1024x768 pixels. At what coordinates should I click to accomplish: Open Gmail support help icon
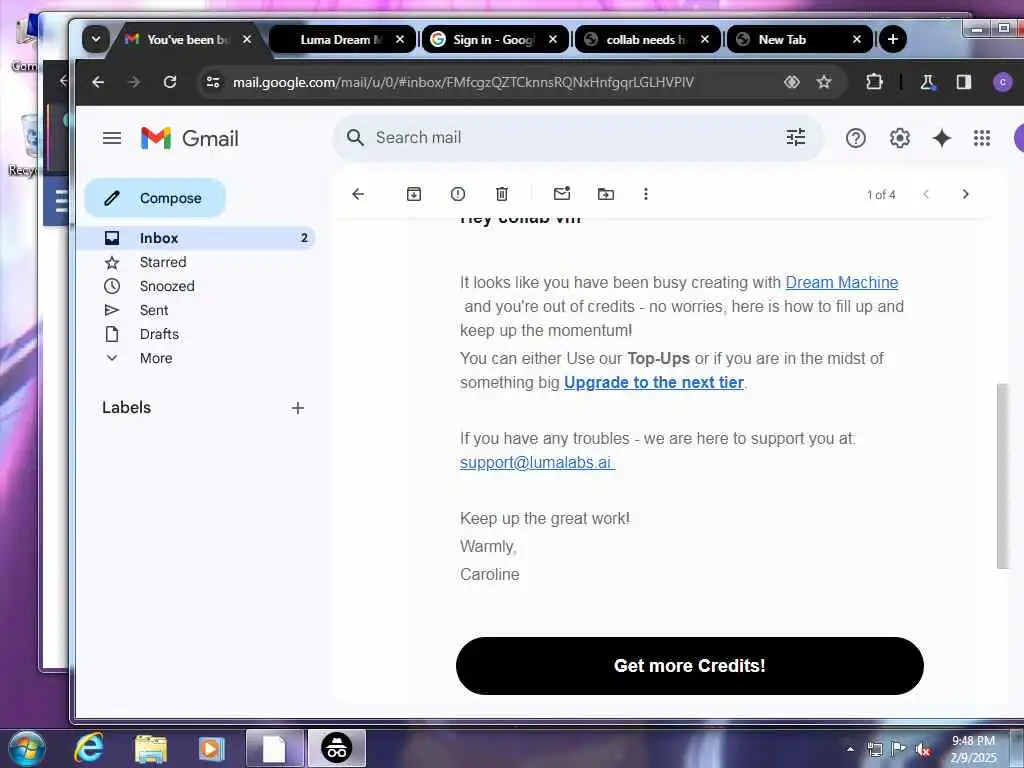856,138
